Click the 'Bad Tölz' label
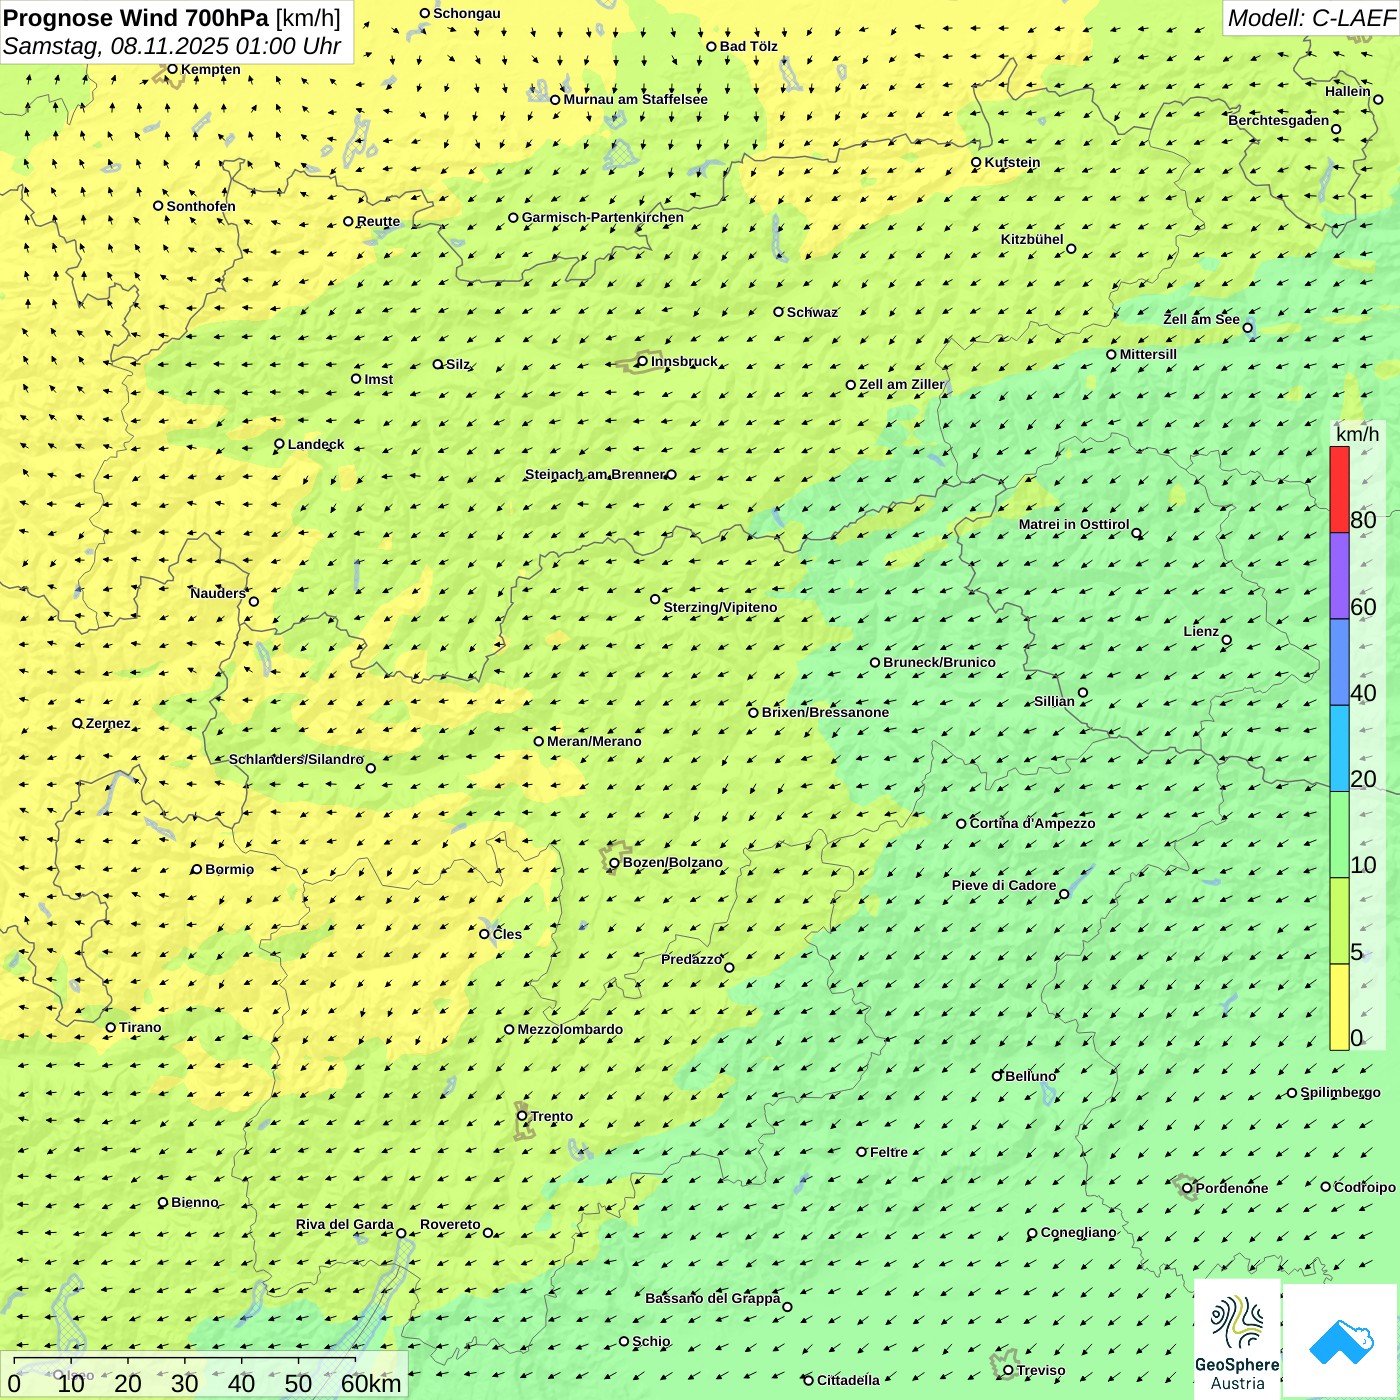The width and height of the screenshot is (1400, 1400). [x=749, y=46]
